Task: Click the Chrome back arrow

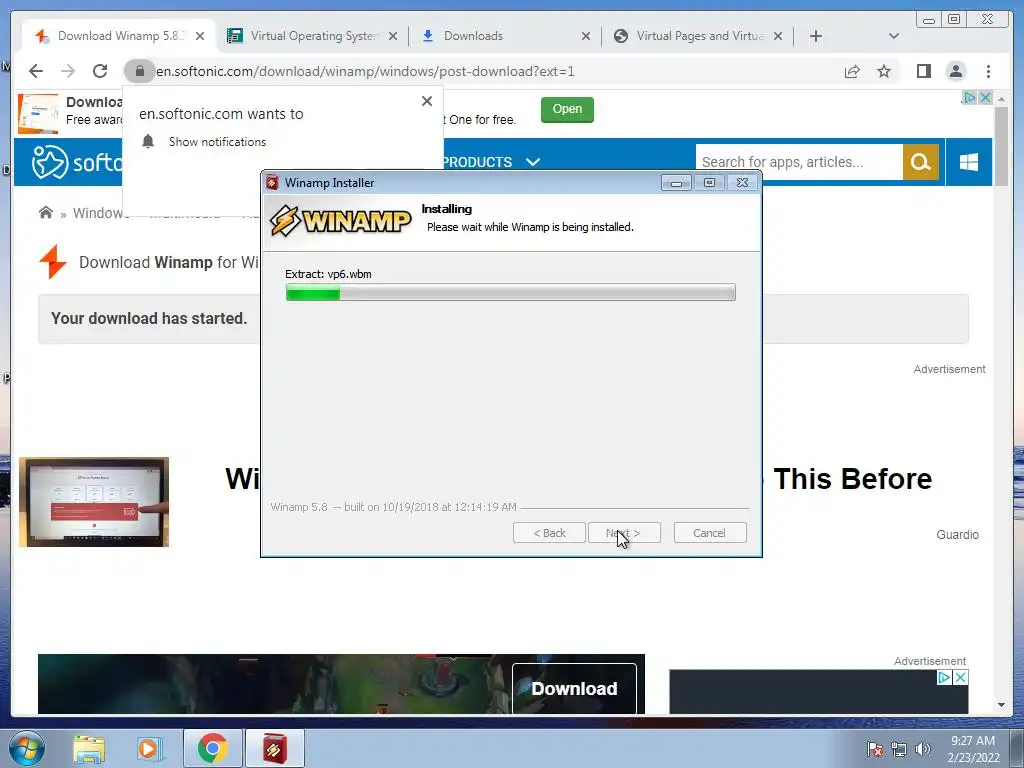Action: (36, 71)
